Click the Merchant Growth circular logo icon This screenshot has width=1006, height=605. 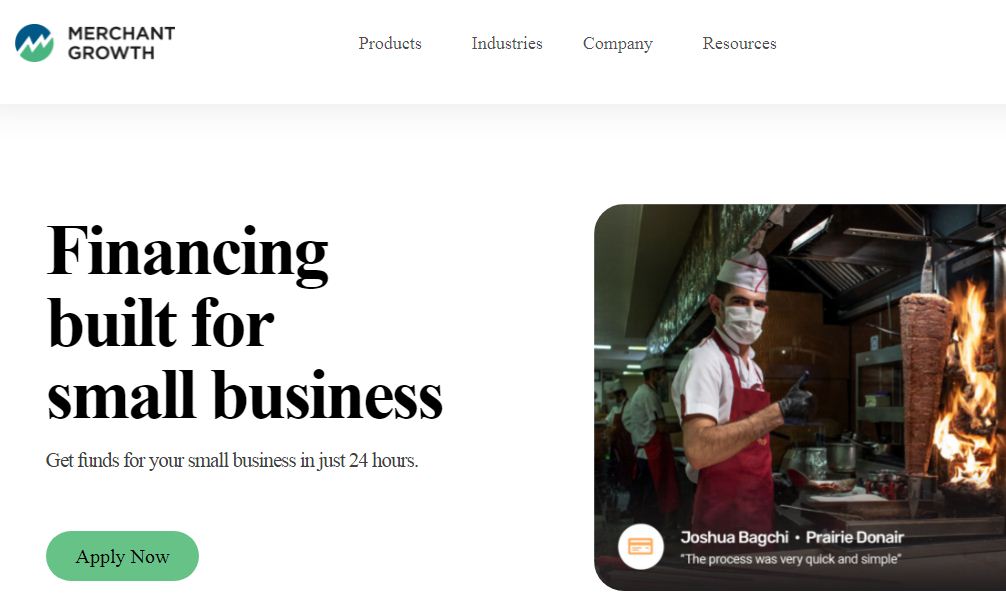coord(34,43)
